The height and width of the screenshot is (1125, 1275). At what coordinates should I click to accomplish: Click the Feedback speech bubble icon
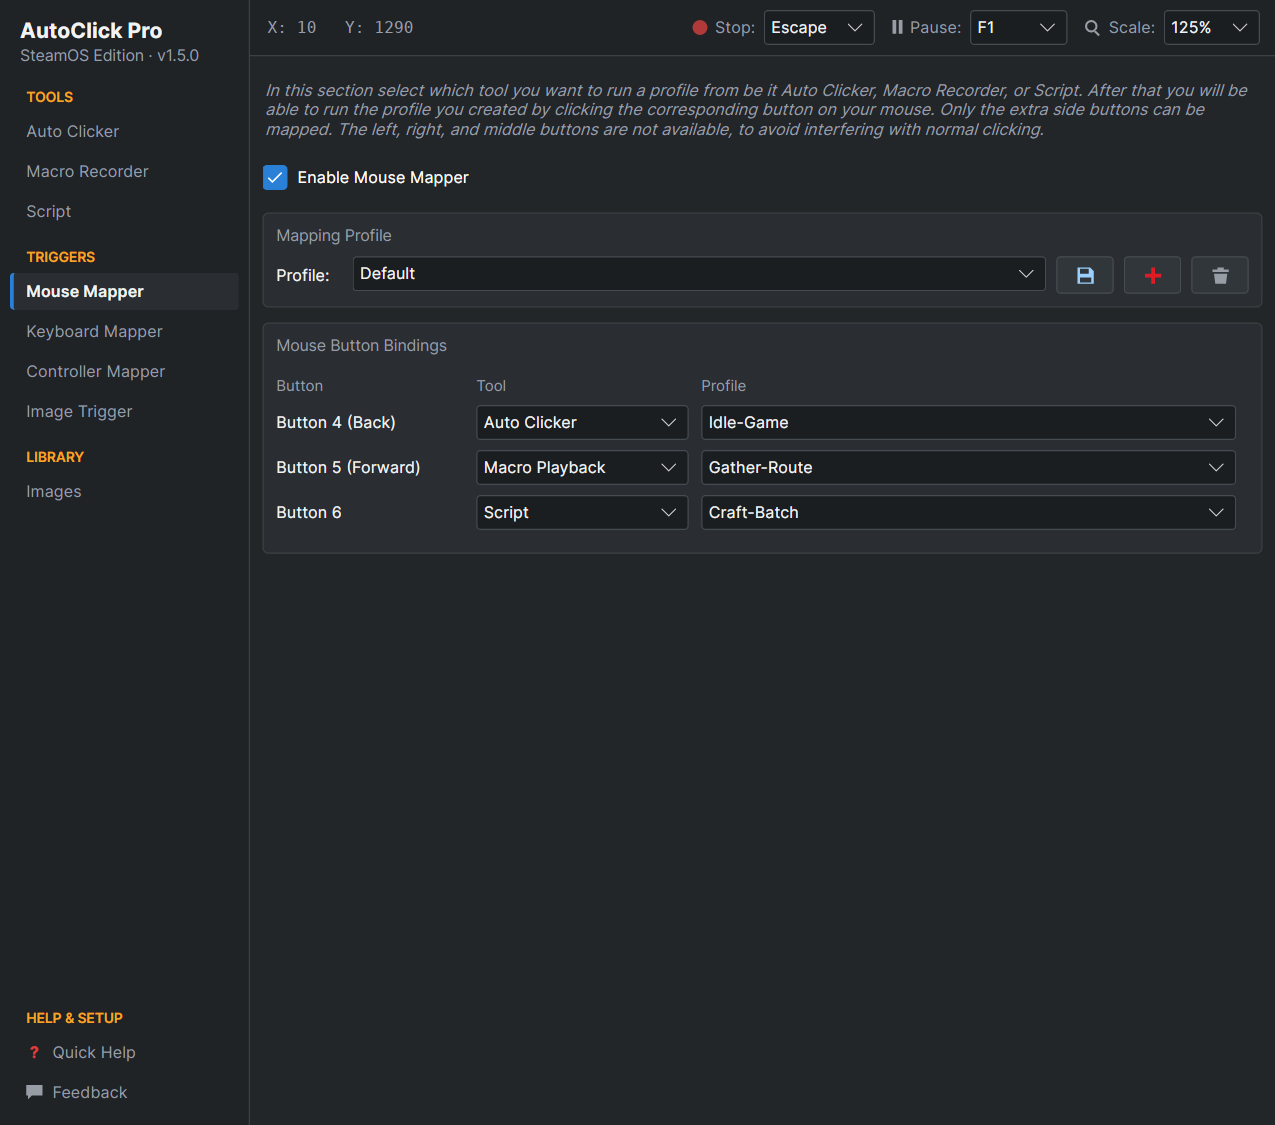coord(34,1092)
